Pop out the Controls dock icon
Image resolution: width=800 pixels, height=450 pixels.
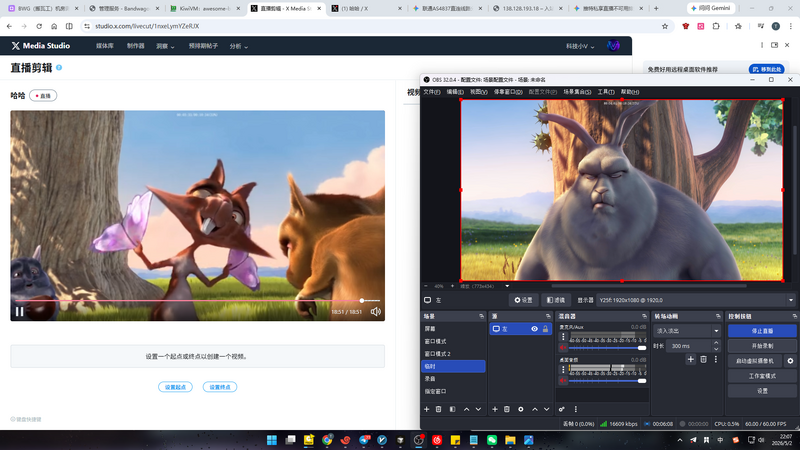point(794,316)
